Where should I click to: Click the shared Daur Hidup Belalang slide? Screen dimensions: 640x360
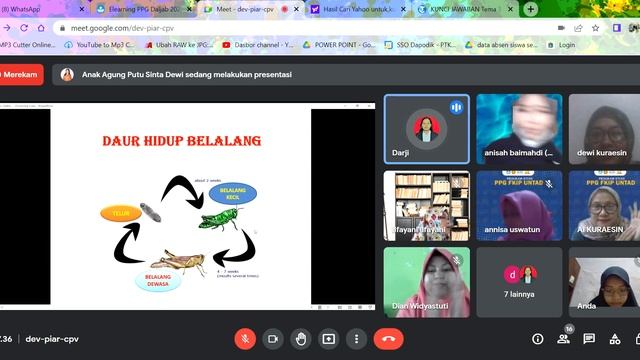[x=180, y=206]
